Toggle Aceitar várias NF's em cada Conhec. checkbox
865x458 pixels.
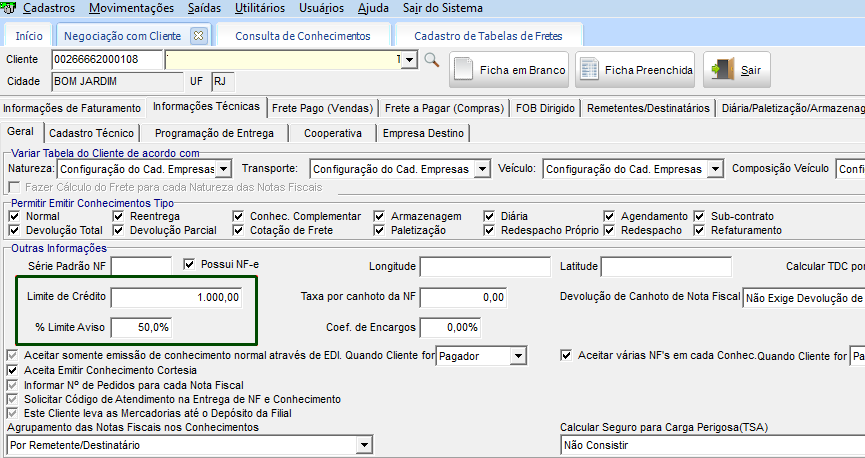(x=566, y=355)
